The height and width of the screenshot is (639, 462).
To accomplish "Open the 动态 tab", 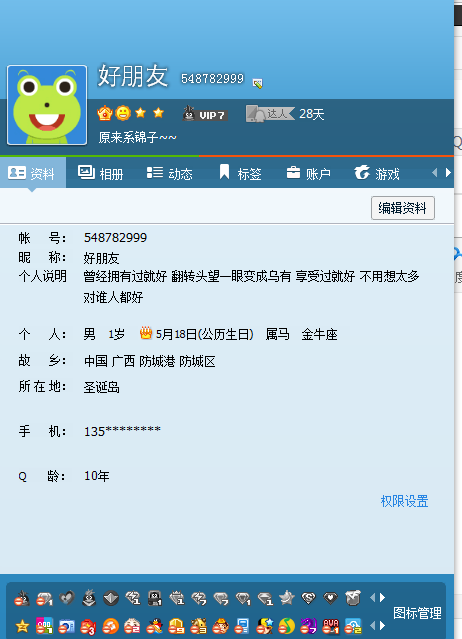I will pyautogui.click(x=169, y=173).
